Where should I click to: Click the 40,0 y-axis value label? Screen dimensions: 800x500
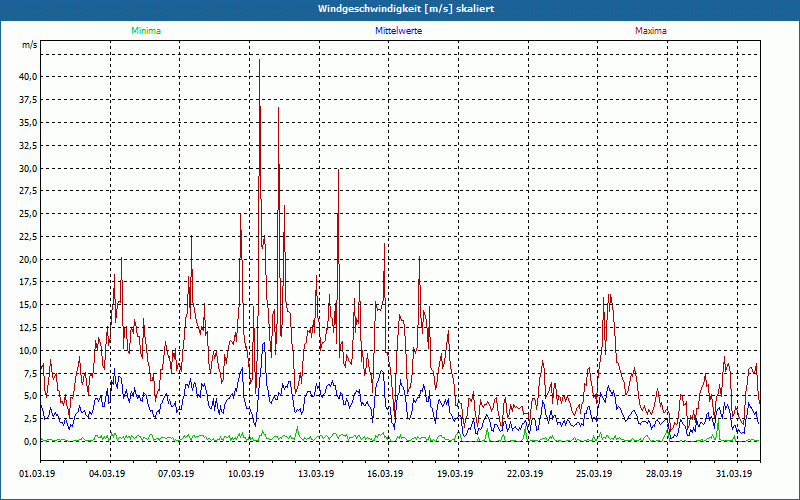(28, 77)
